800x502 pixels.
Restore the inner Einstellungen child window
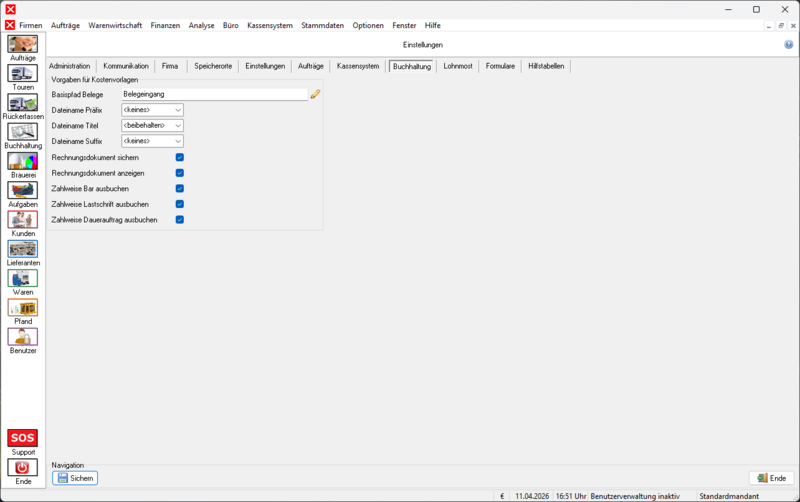[x=781, y=26]
